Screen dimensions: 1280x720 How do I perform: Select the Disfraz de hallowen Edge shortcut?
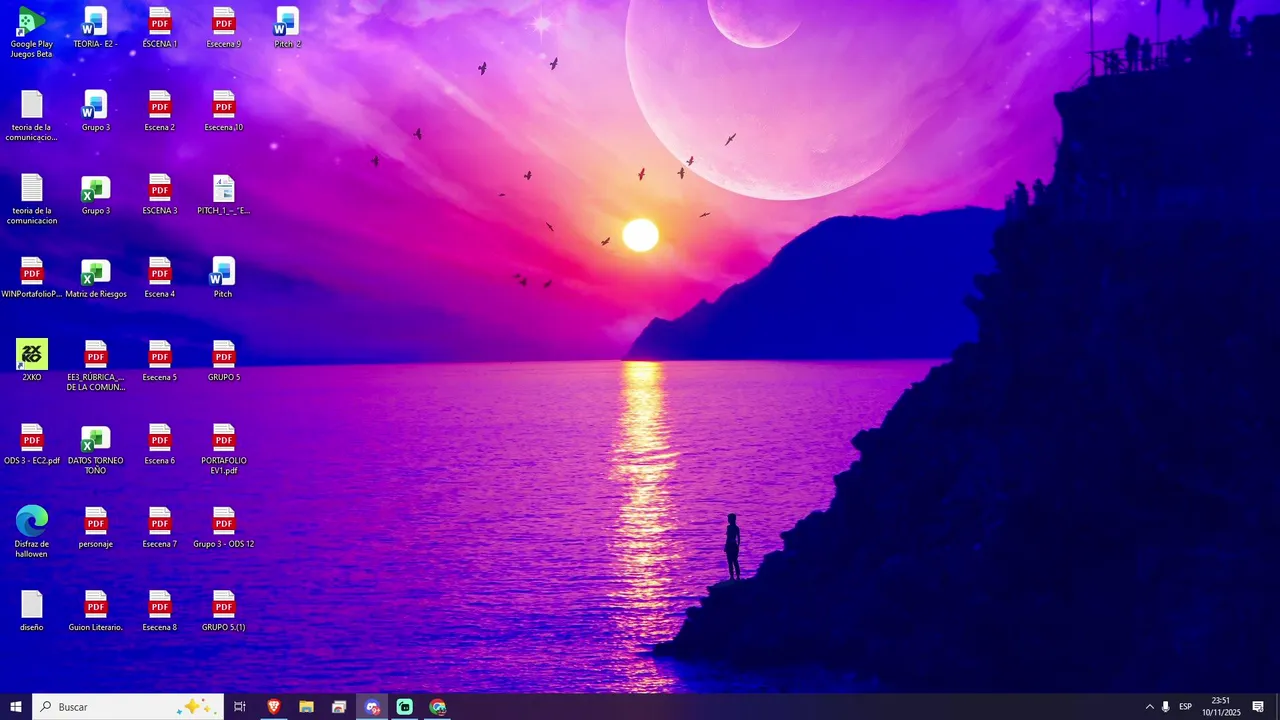click(x=32, y=533)
